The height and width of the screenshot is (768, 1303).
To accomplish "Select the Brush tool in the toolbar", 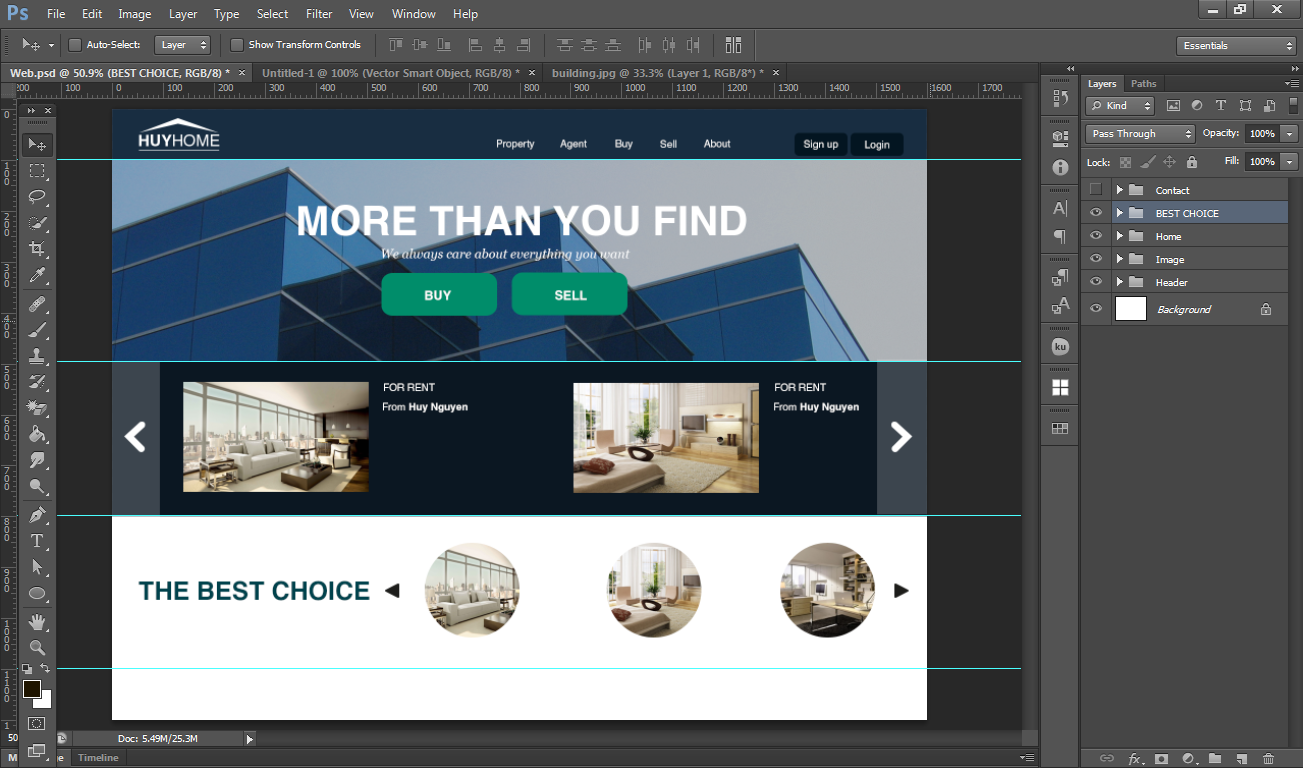I will pyautogui.click(x=37, y=330).
